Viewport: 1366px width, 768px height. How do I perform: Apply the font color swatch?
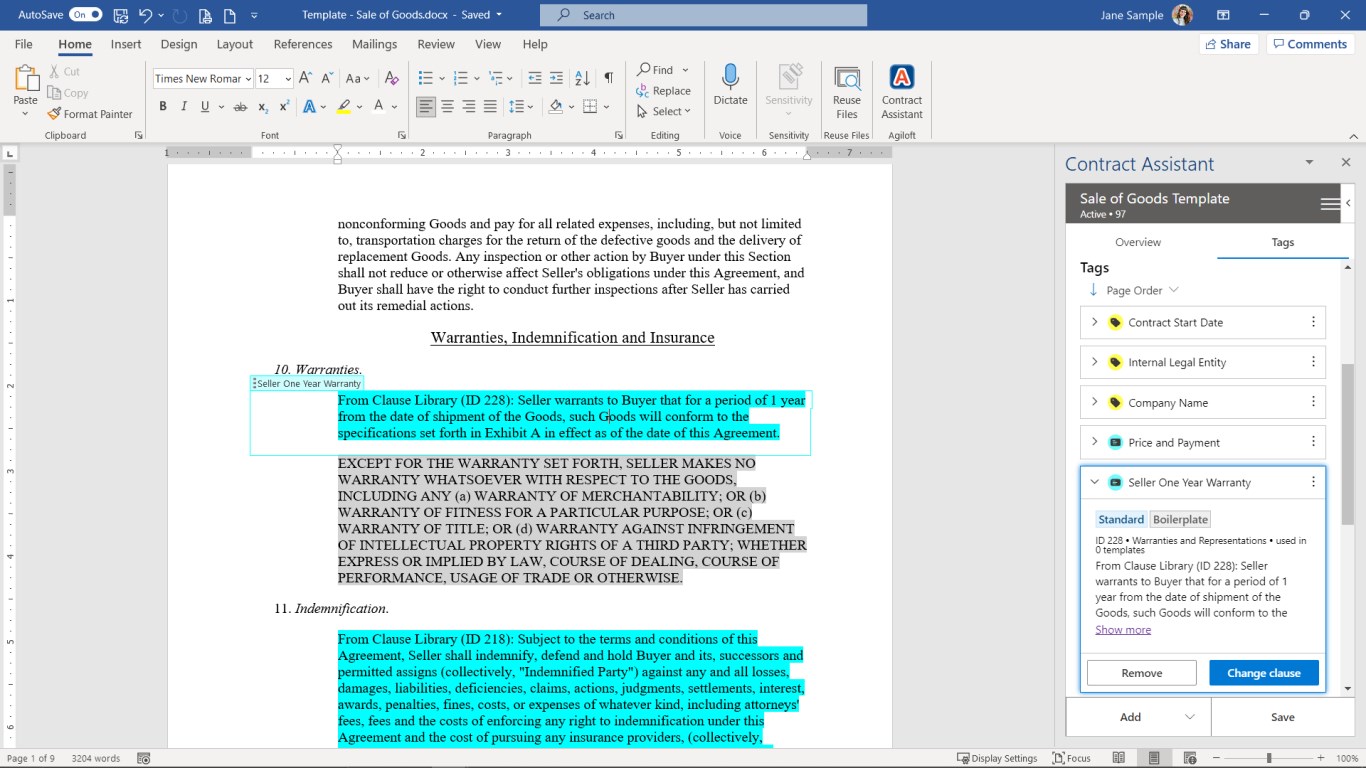pos(379,107)
